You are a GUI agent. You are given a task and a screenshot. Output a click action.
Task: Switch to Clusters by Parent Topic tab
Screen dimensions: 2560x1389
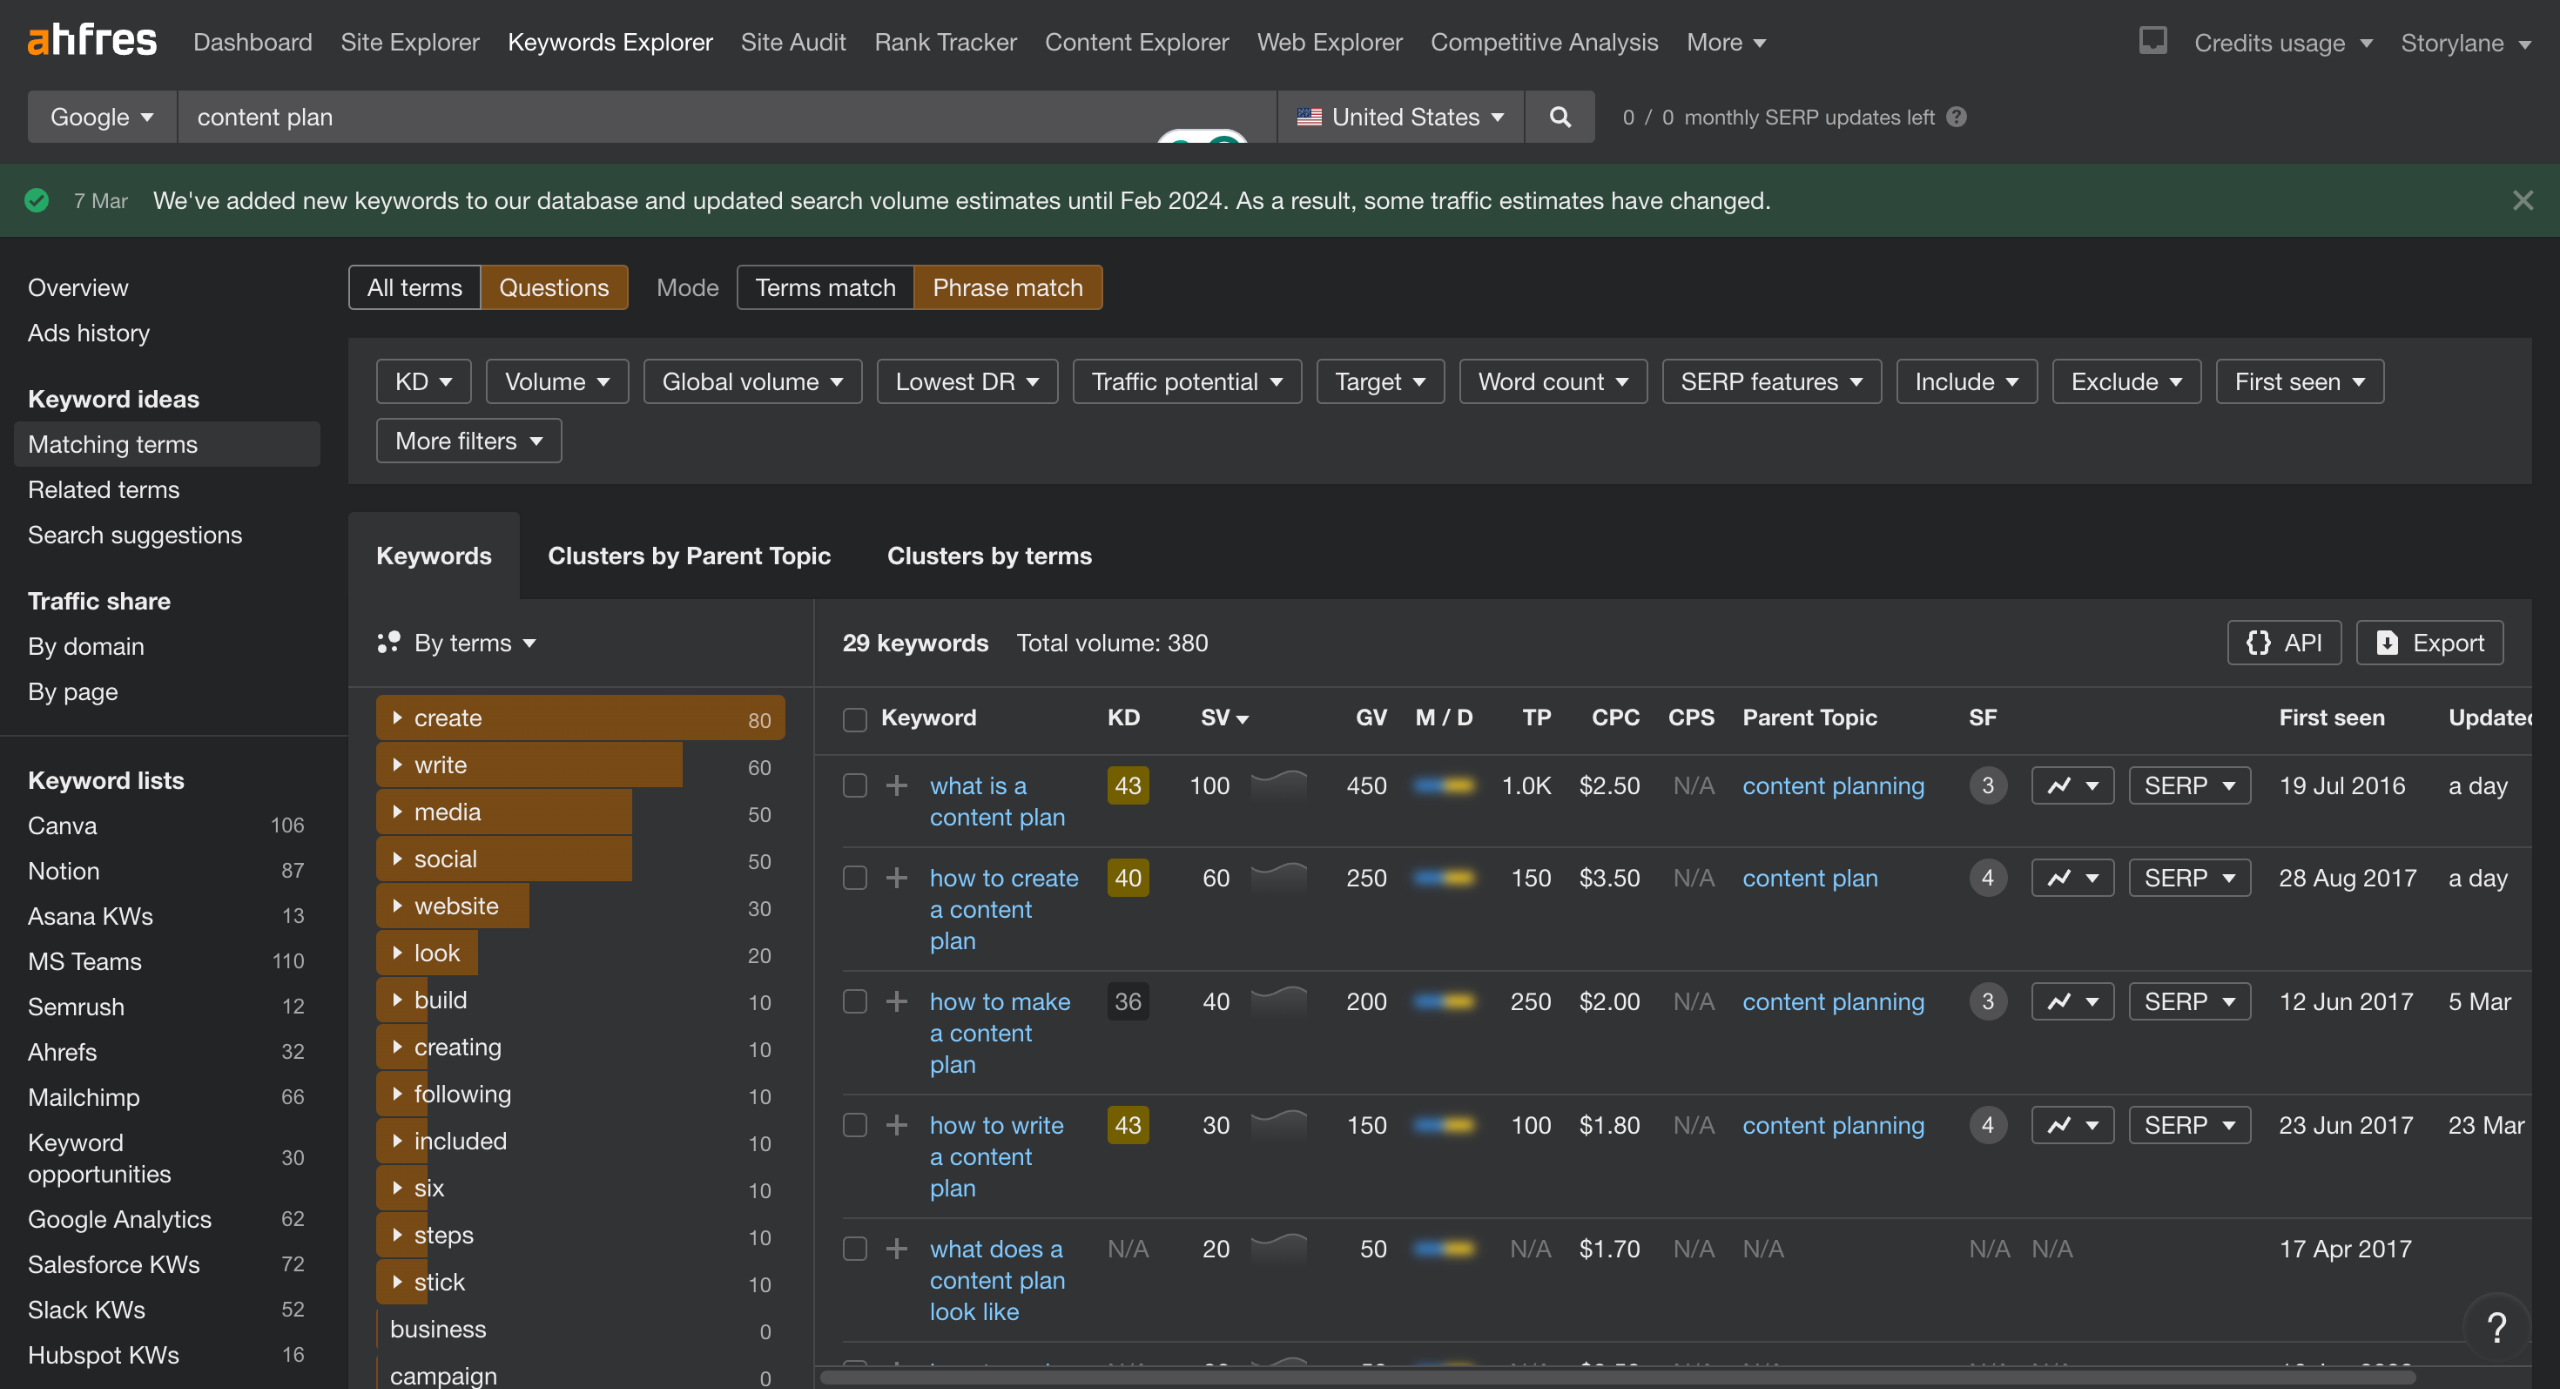click(689, 556)
